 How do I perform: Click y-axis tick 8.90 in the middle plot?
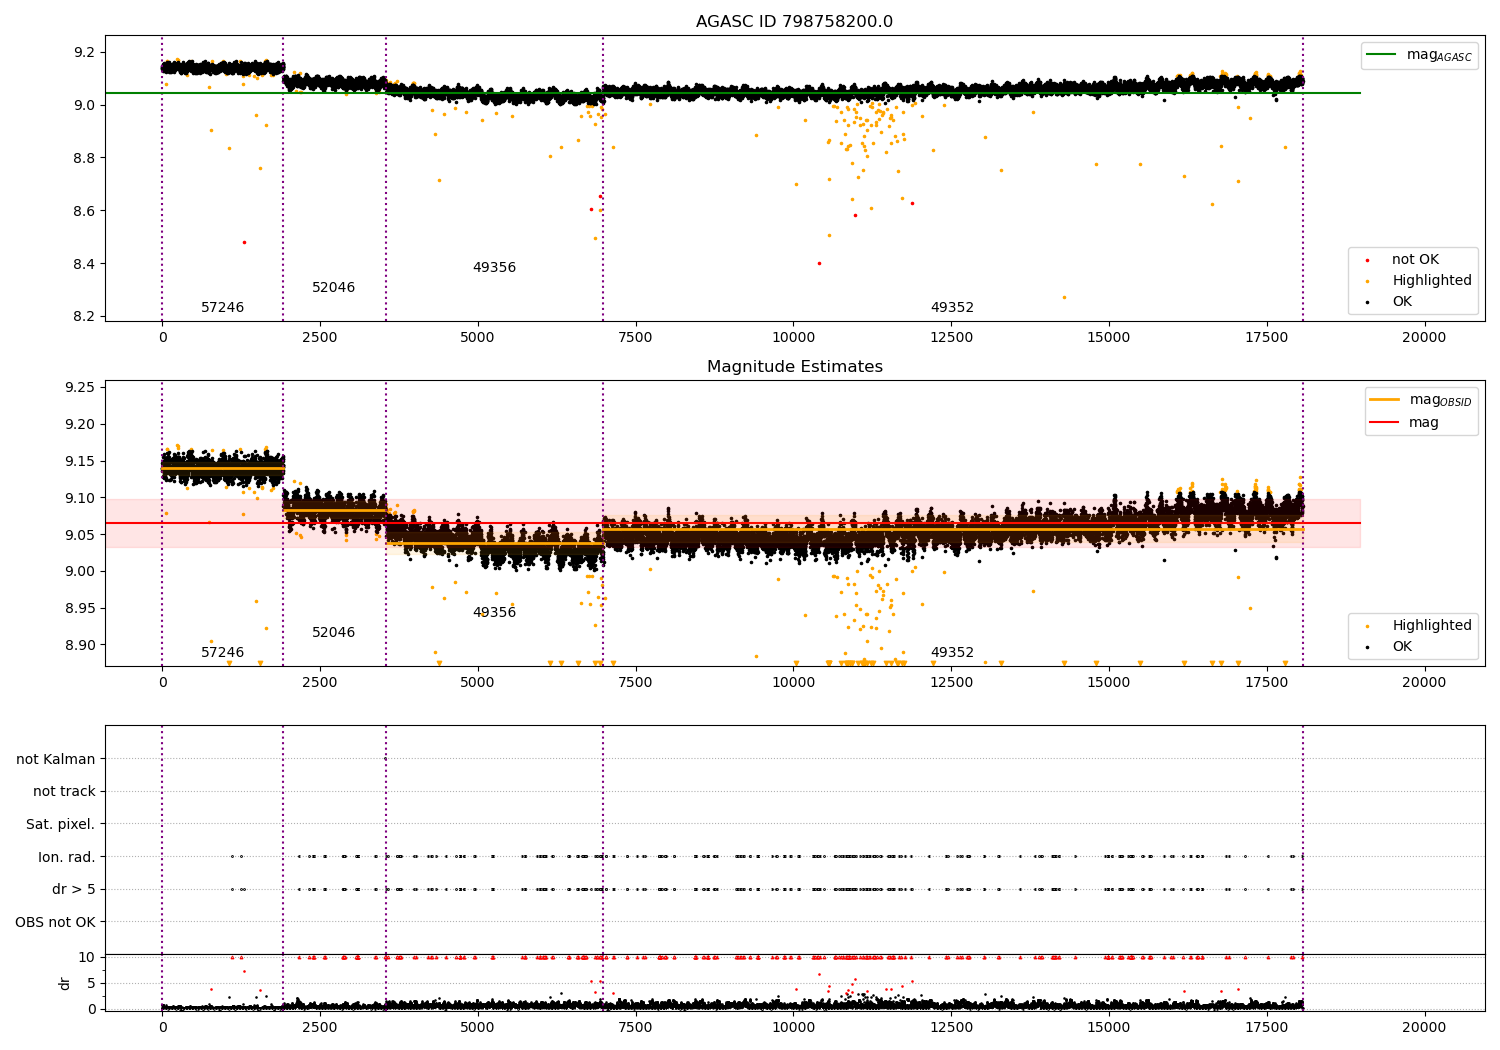[x=80, y=645]
